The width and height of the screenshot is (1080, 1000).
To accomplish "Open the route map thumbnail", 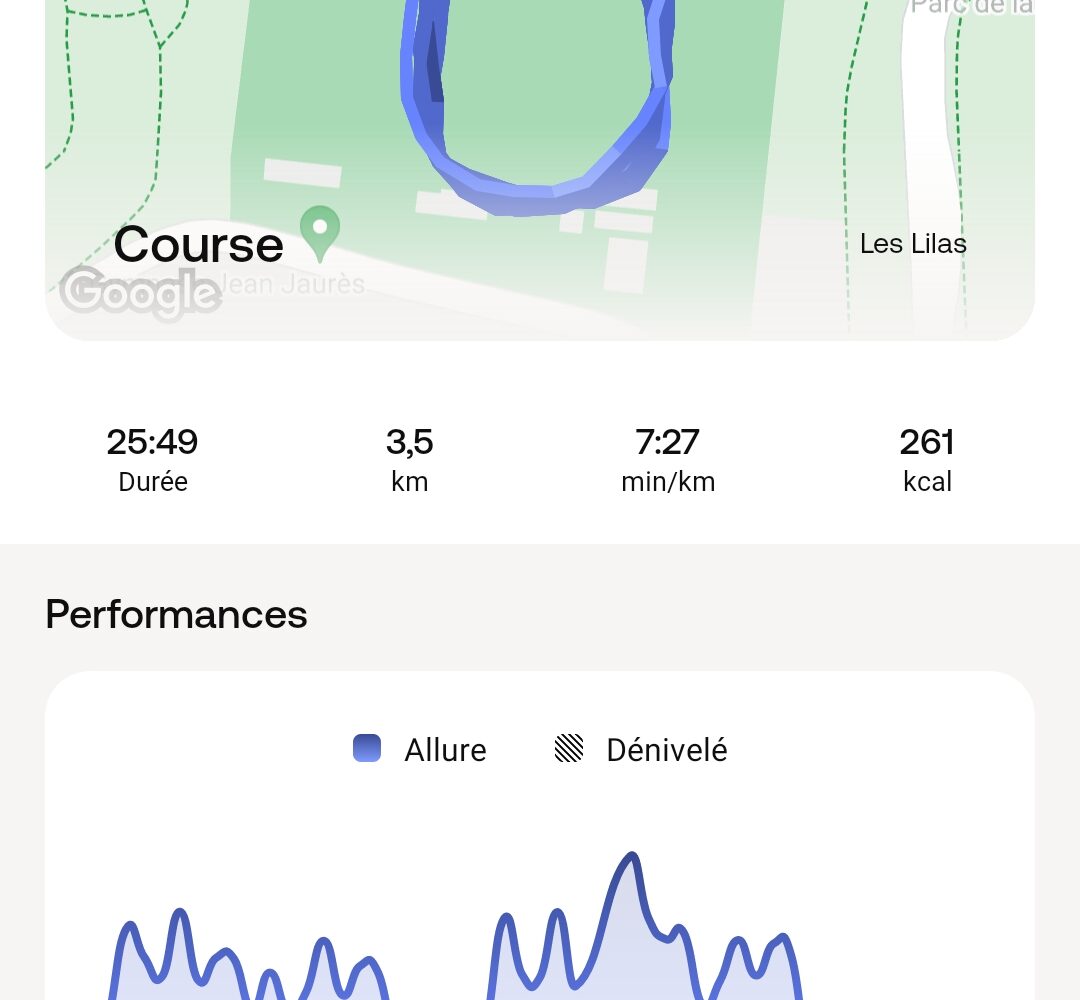I will pos(540,170).
